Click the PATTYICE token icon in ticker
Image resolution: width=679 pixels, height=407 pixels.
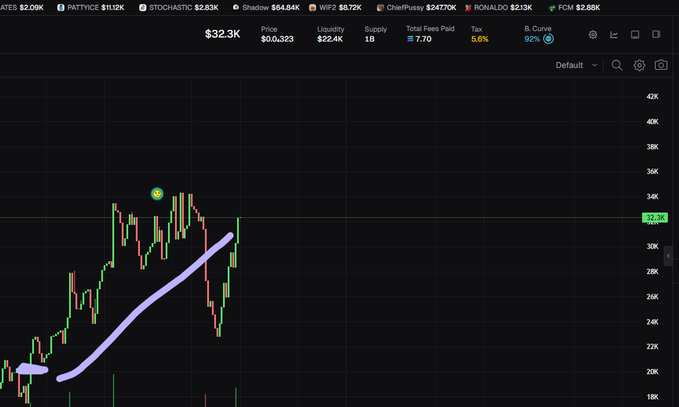tap(61, 8)
